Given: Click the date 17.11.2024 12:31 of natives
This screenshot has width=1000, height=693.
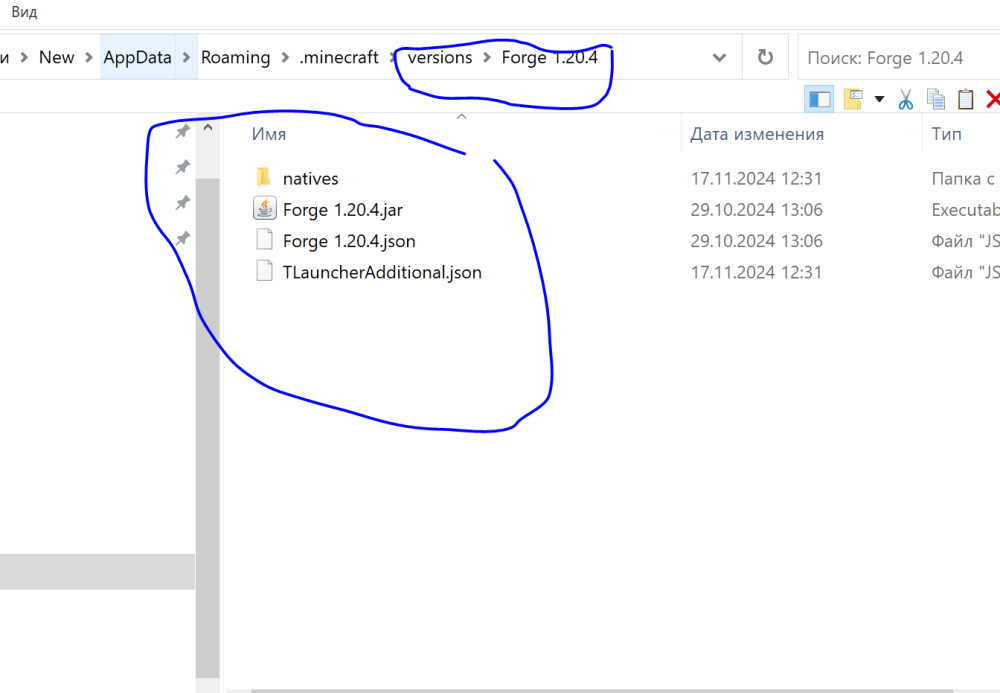Looking at the screenshot, I should 756,179.
